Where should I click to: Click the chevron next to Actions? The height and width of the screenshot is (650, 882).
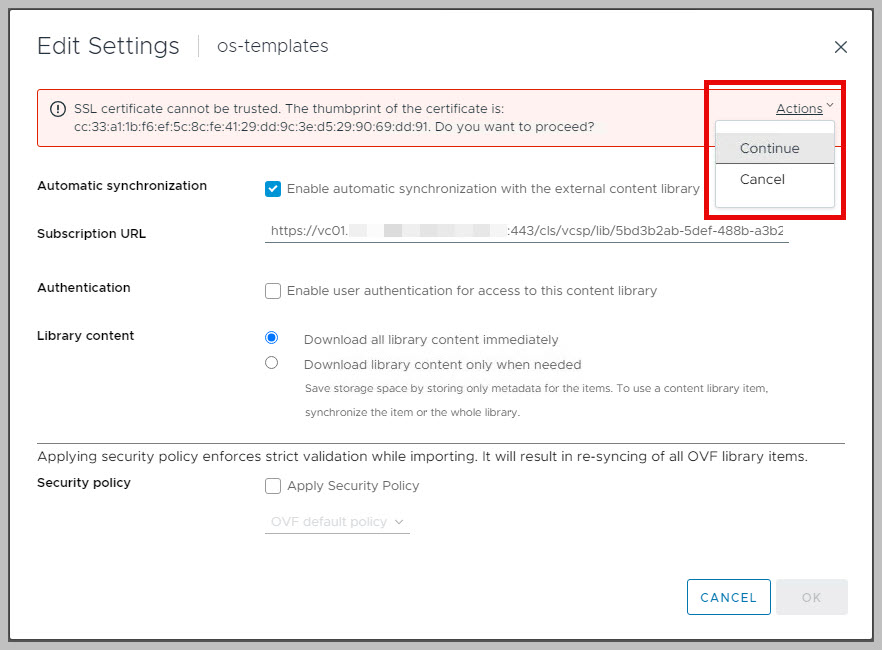[830, 105]
